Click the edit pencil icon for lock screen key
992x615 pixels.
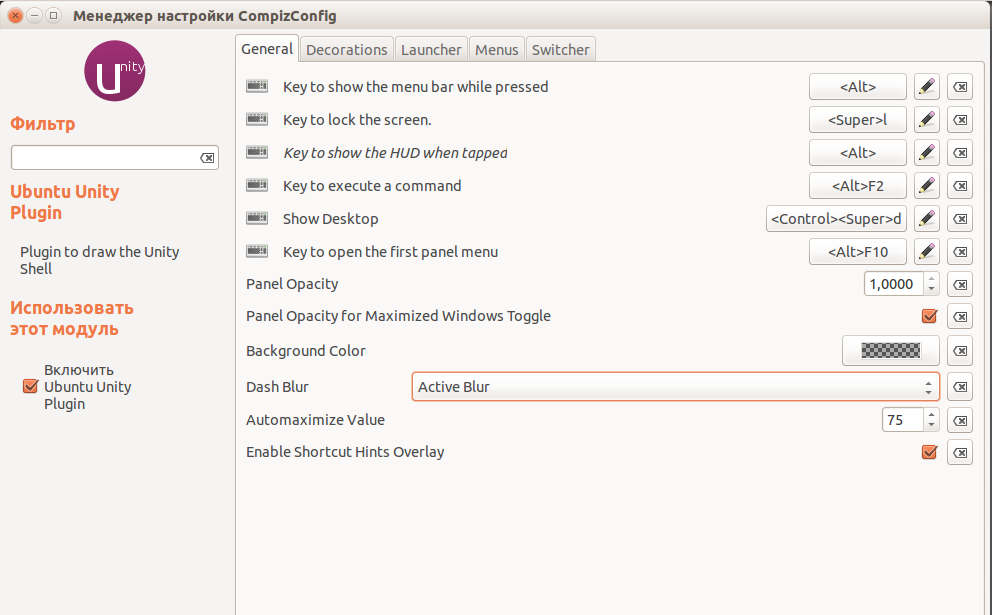[x=927, y=120]
